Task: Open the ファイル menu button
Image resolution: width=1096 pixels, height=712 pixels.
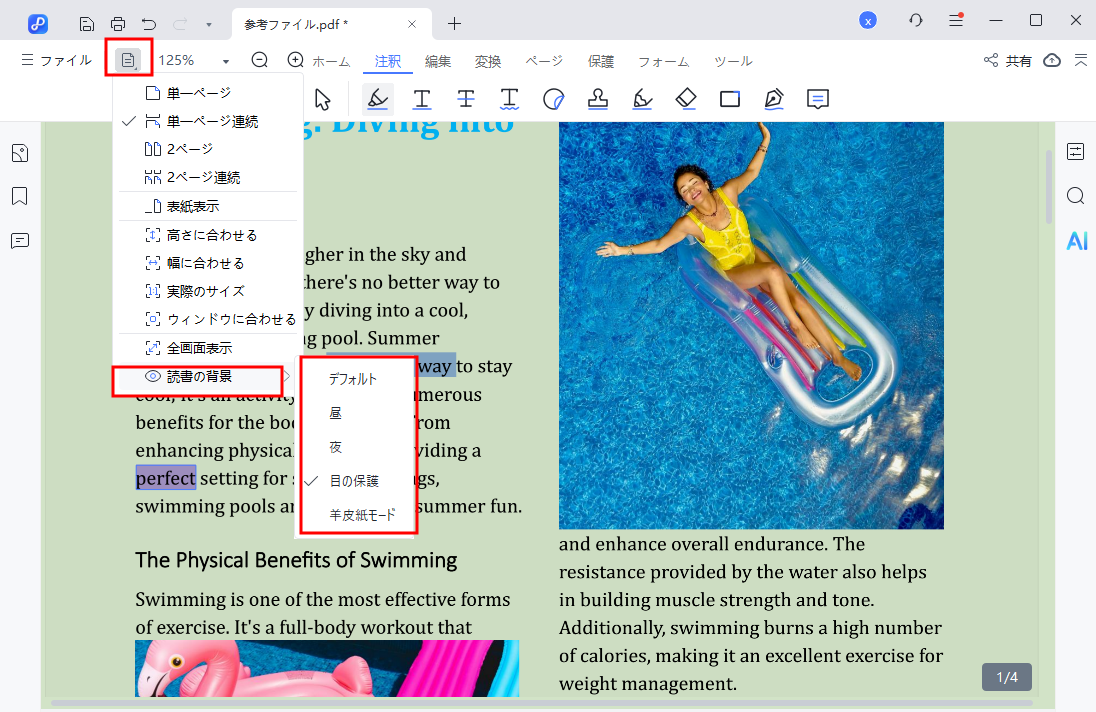Action: tap(56, 60)
